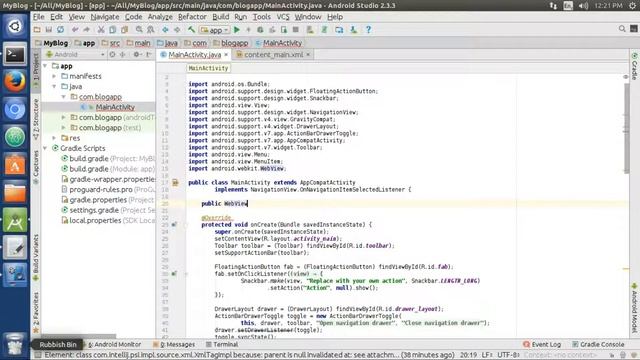Image resolution: width=640 pixels, height=360 pixels.
Task: Toggle the 2: Structure tool window
Action: pos(36,119)
